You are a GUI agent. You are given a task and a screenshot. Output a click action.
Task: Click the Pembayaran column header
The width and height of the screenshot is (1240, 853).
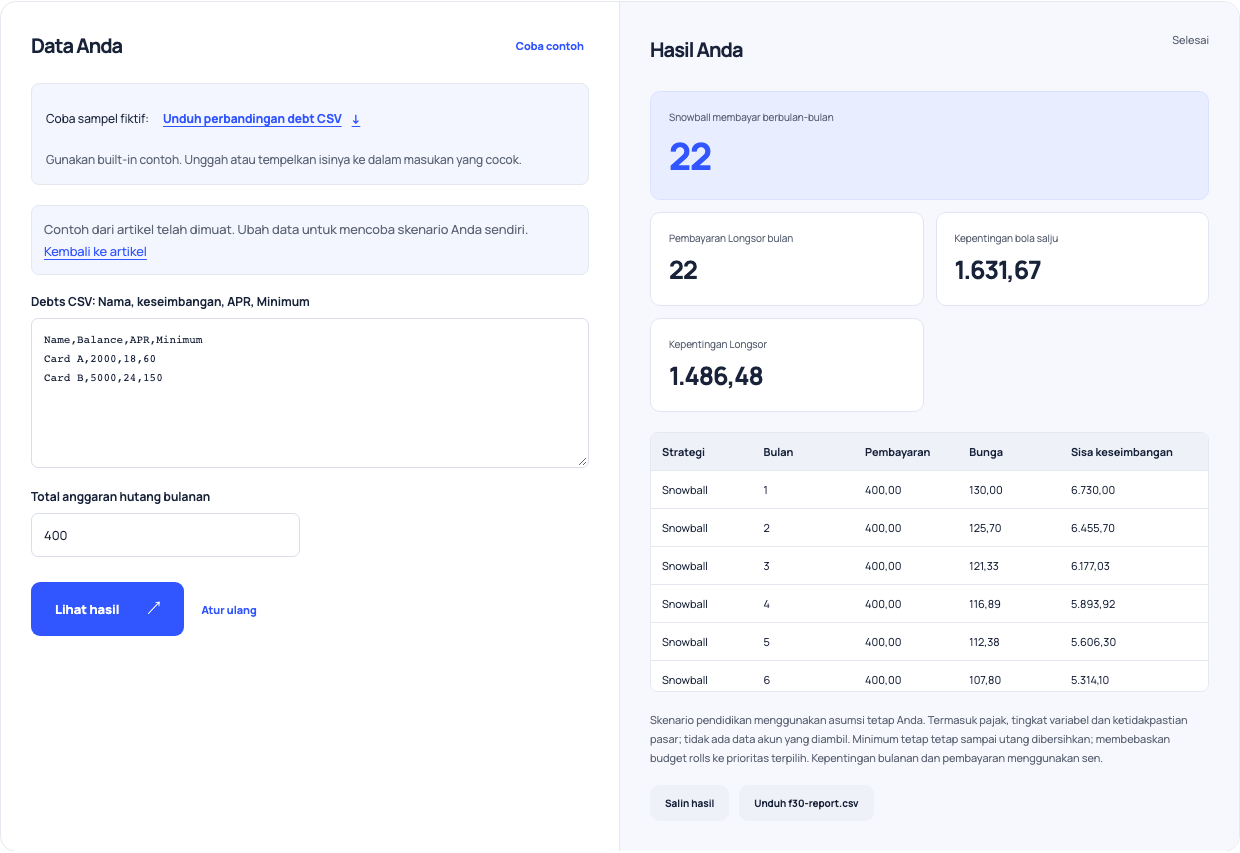pos(897,452)
